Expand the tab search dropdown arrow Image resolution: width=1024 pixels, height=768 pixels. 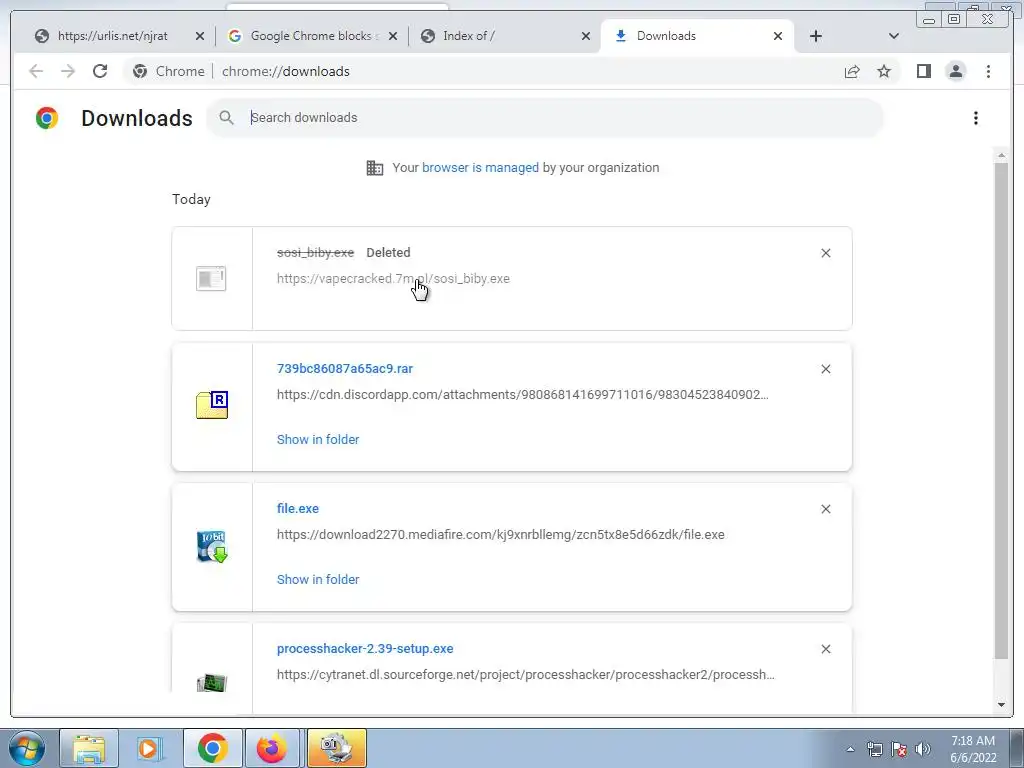(894, 37)
